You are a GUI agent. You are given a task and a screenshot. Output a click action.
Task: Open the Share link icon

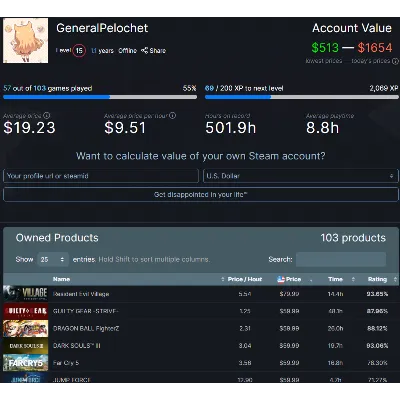[144, 50]
